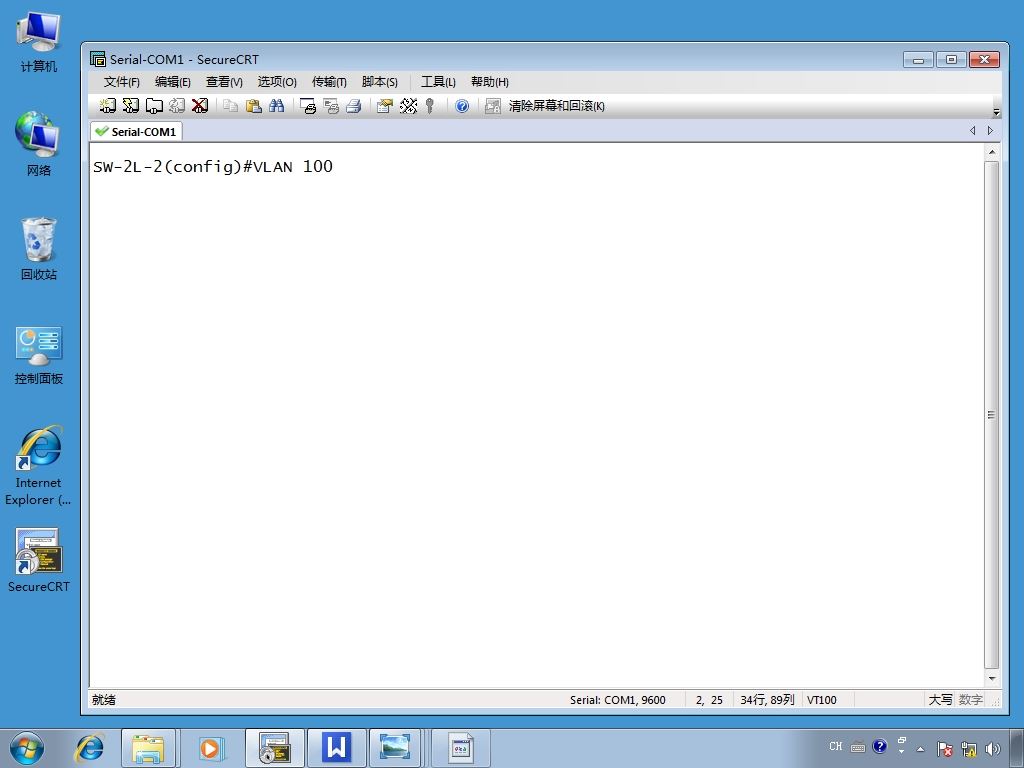Show hidden tray icons arrow
This screenshot has height=768, width=1024.
tap(921, 749)
